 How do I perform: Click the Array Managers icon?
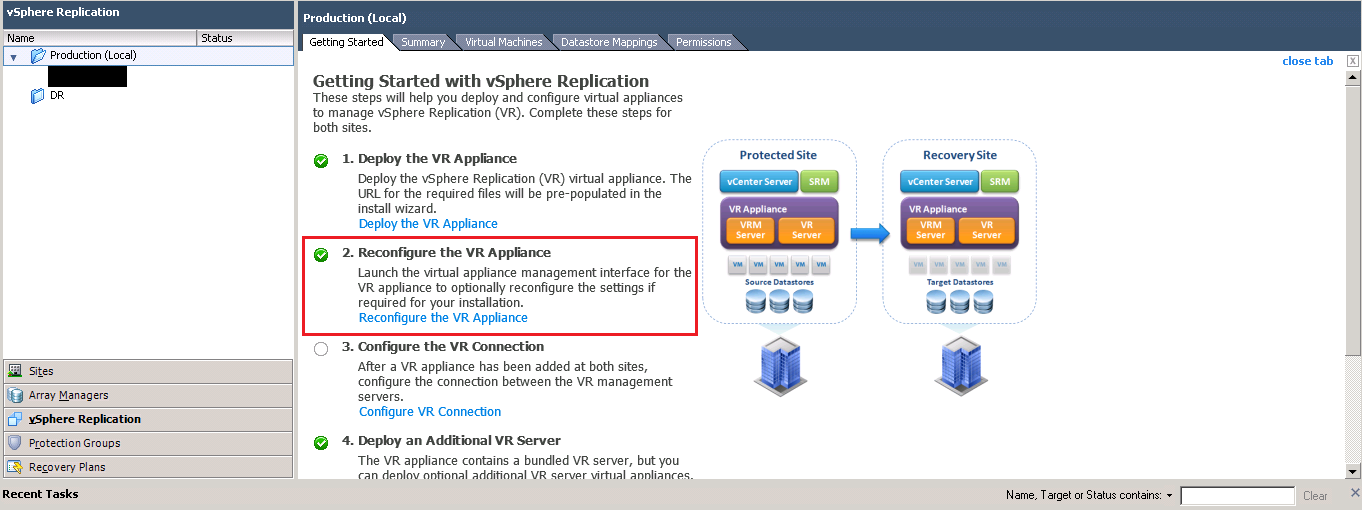(15, 395)
